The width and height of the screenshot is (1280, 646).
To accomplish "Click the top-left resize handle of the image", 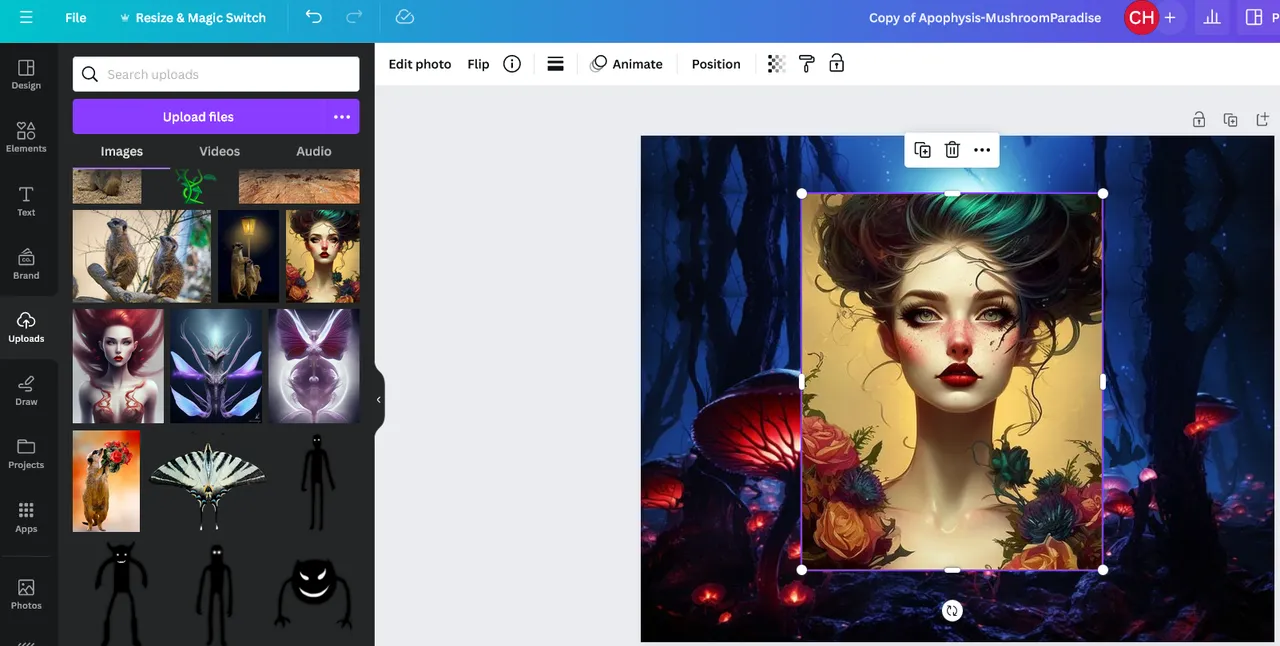I will pyautogui.click(x=801, y=193).
